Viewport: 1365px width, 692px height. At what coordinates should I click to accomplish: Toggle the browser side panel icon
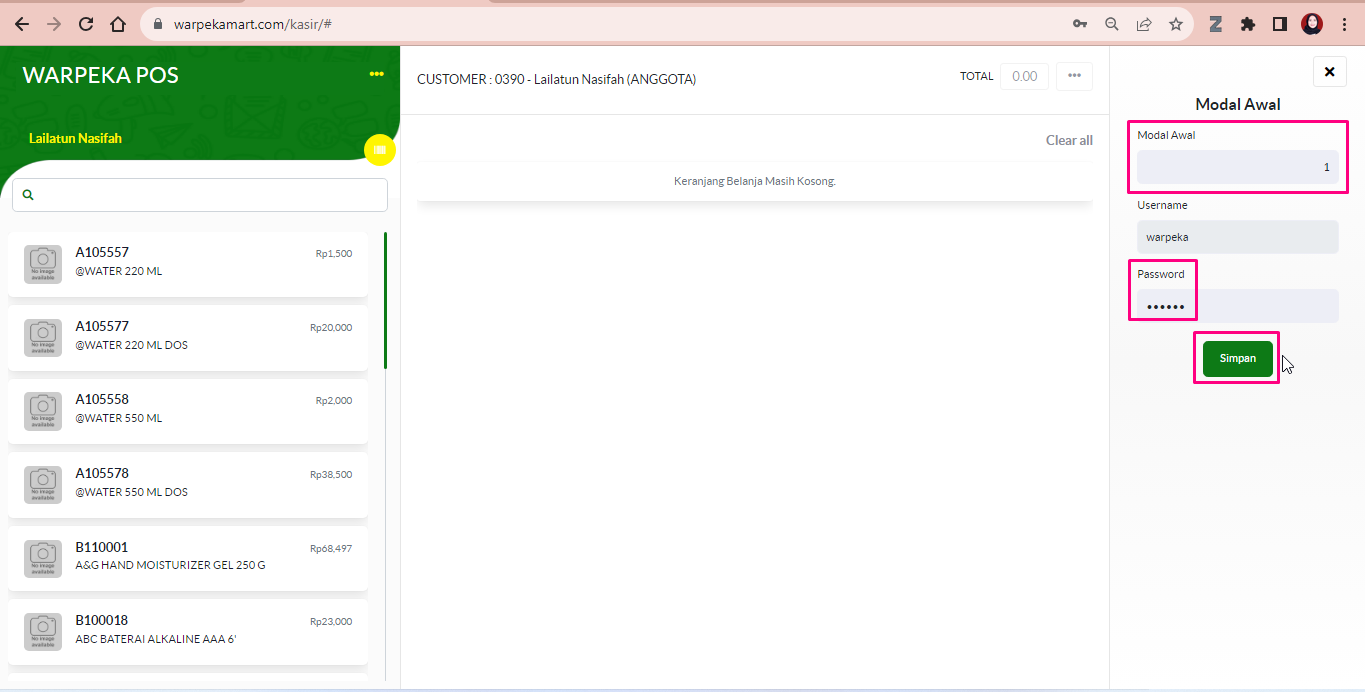coord(1280,24)
